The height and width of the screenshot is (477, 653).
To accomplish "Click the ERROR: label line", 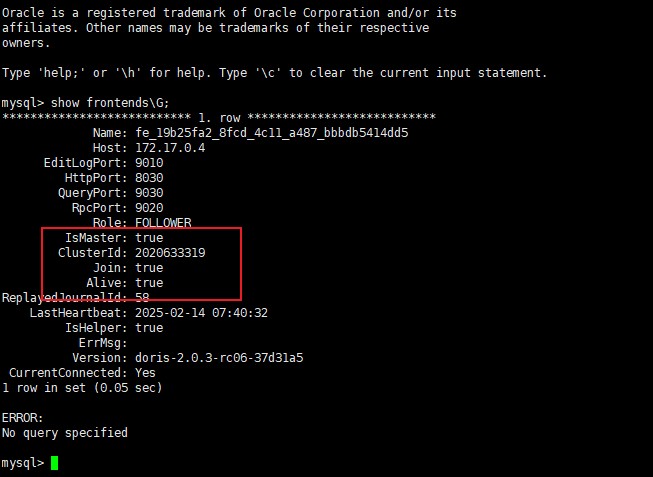I will 22,418.
